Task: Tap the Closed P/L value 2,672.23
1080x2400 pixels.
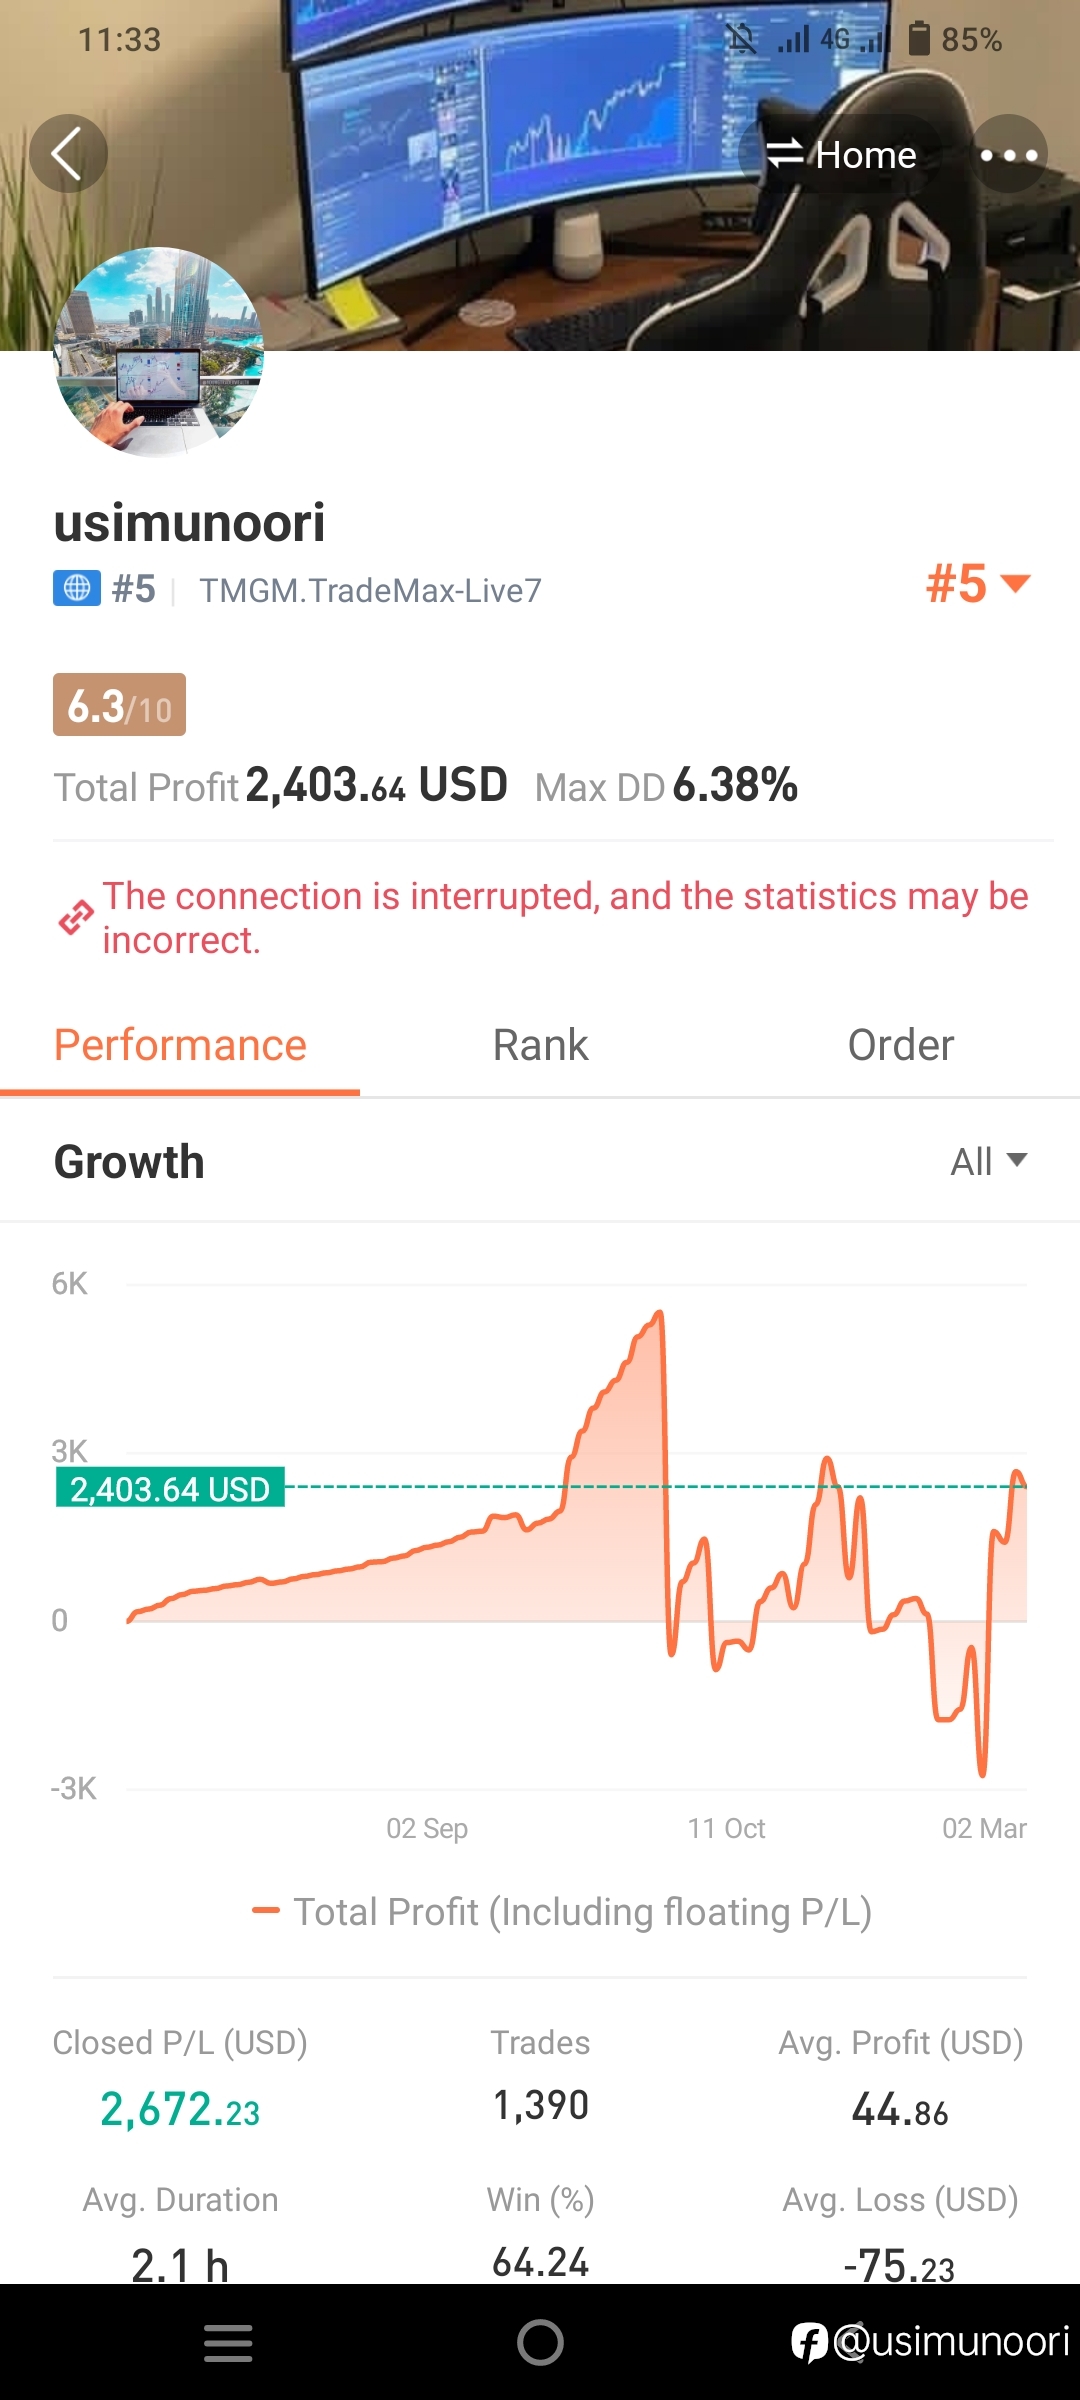Action: [180, 2110]
